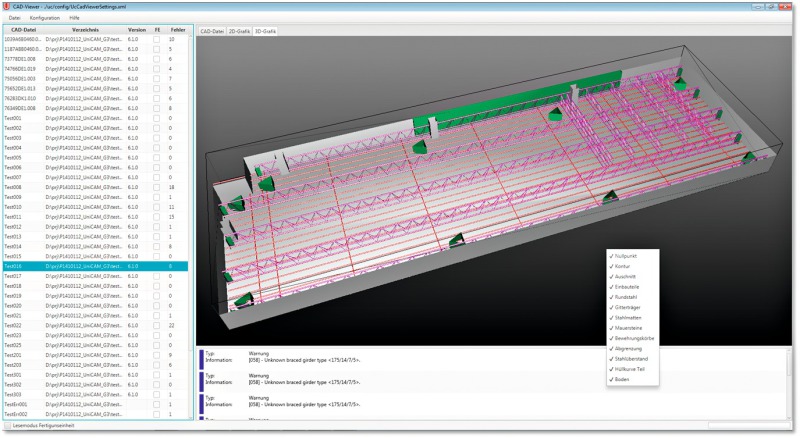Toggle Boden layer in context menu

pyautogui.click(x=633, y=379)
